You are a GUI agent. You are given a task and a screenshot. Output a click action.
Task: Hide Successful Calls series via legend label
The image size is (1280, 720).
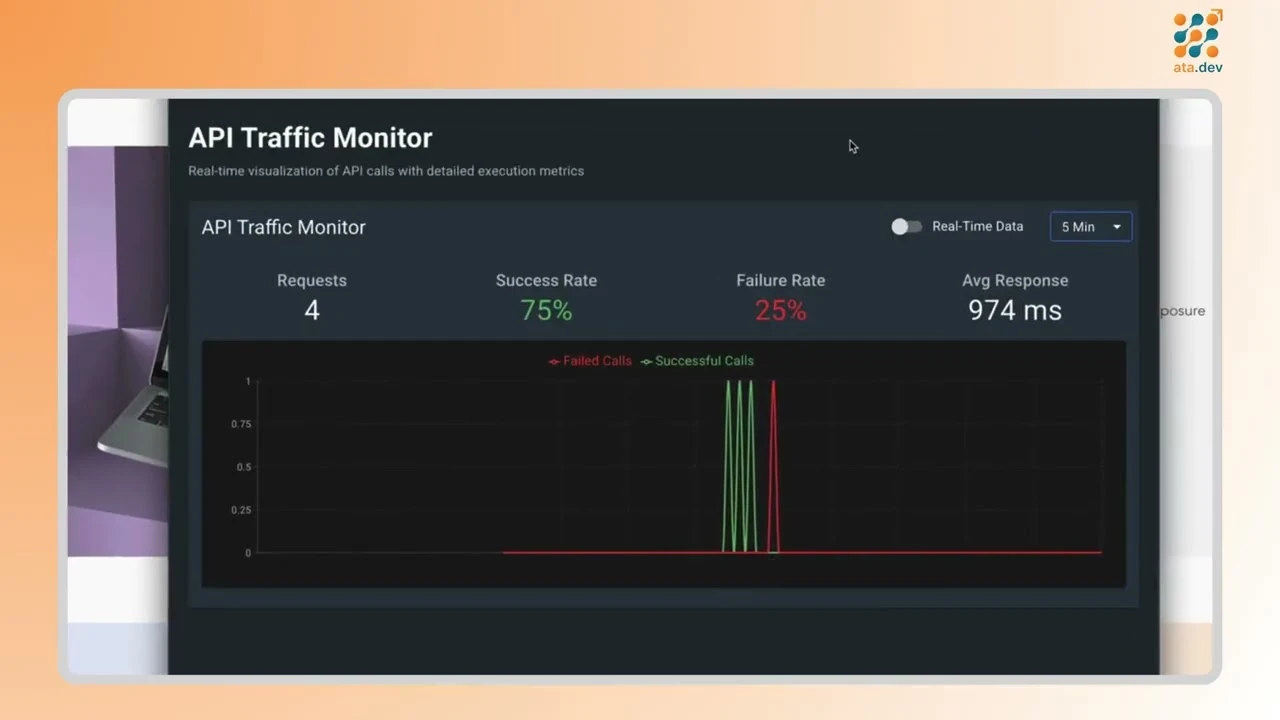click(704, 361)
